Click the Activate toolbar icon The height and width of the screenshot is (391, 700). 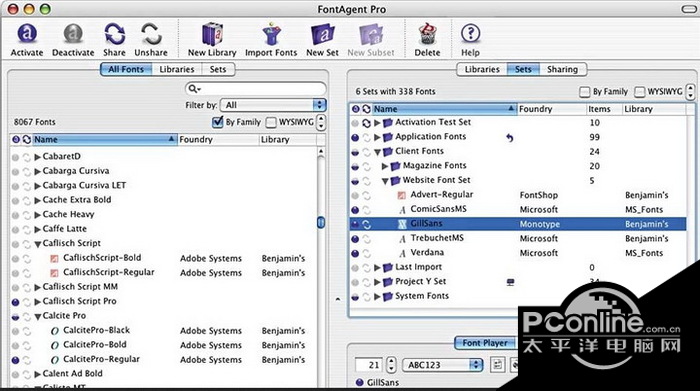pyautogui.click(x=27, y=35)
